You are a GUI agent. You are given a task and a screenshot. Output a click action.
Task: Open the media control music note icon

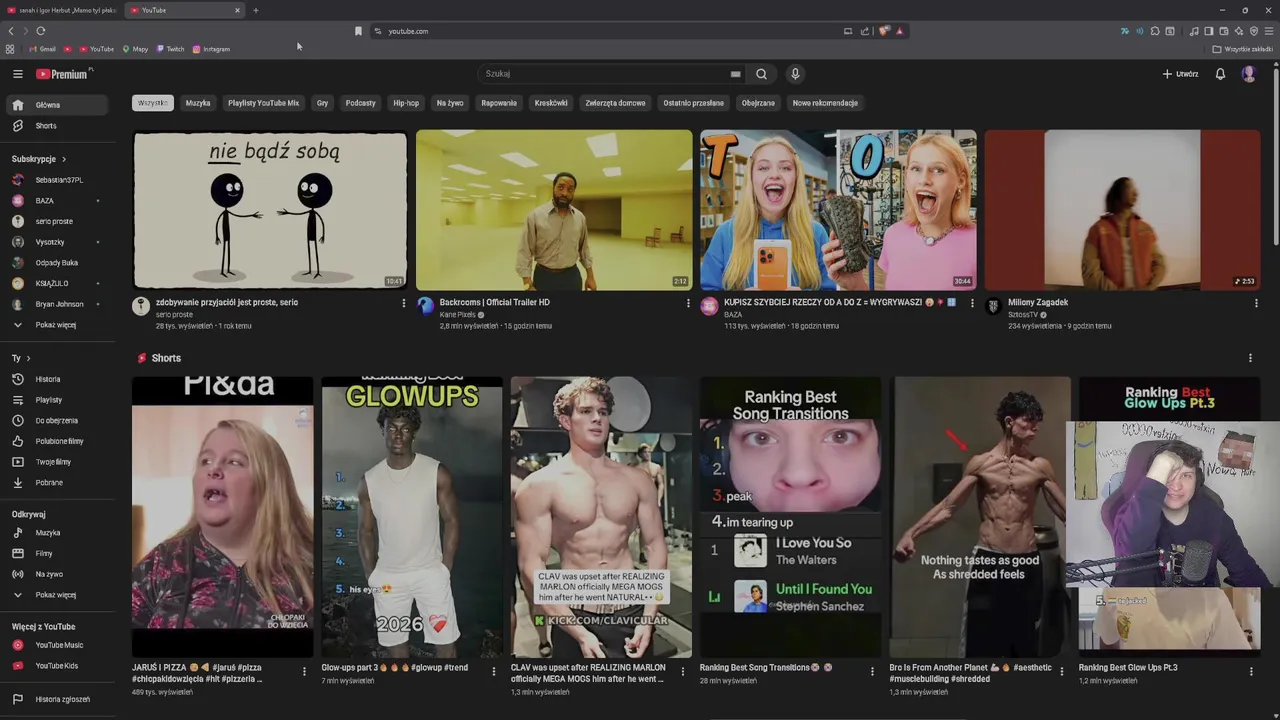pyautogui.click(x=1194, y=31)
